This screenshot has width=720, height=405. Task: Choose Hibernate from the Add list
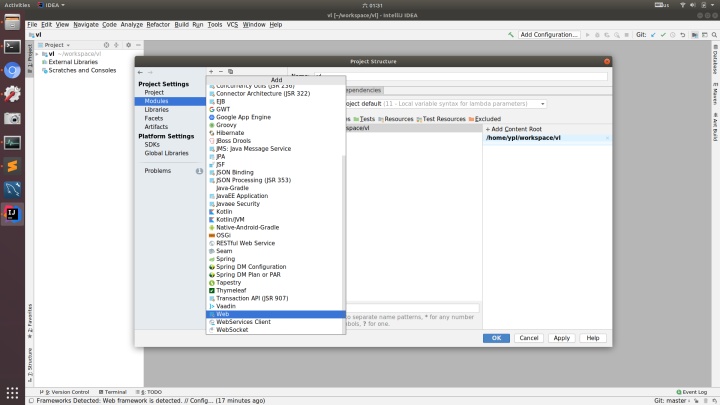tap(276, 133)
